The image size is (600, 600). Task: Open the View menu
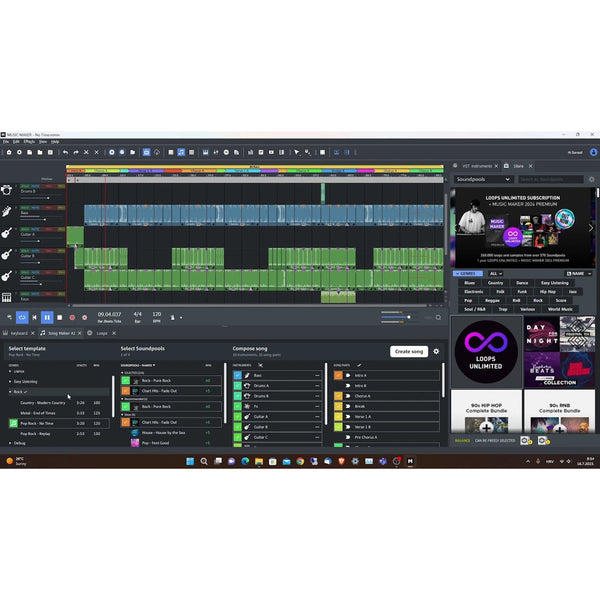(43, 142)
